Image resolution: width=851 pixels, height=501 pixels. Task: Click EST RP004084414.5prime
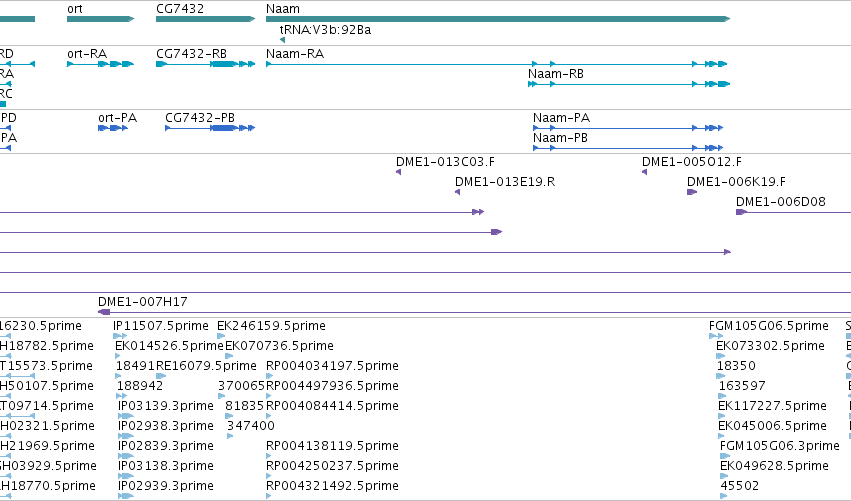click(332, 406)
